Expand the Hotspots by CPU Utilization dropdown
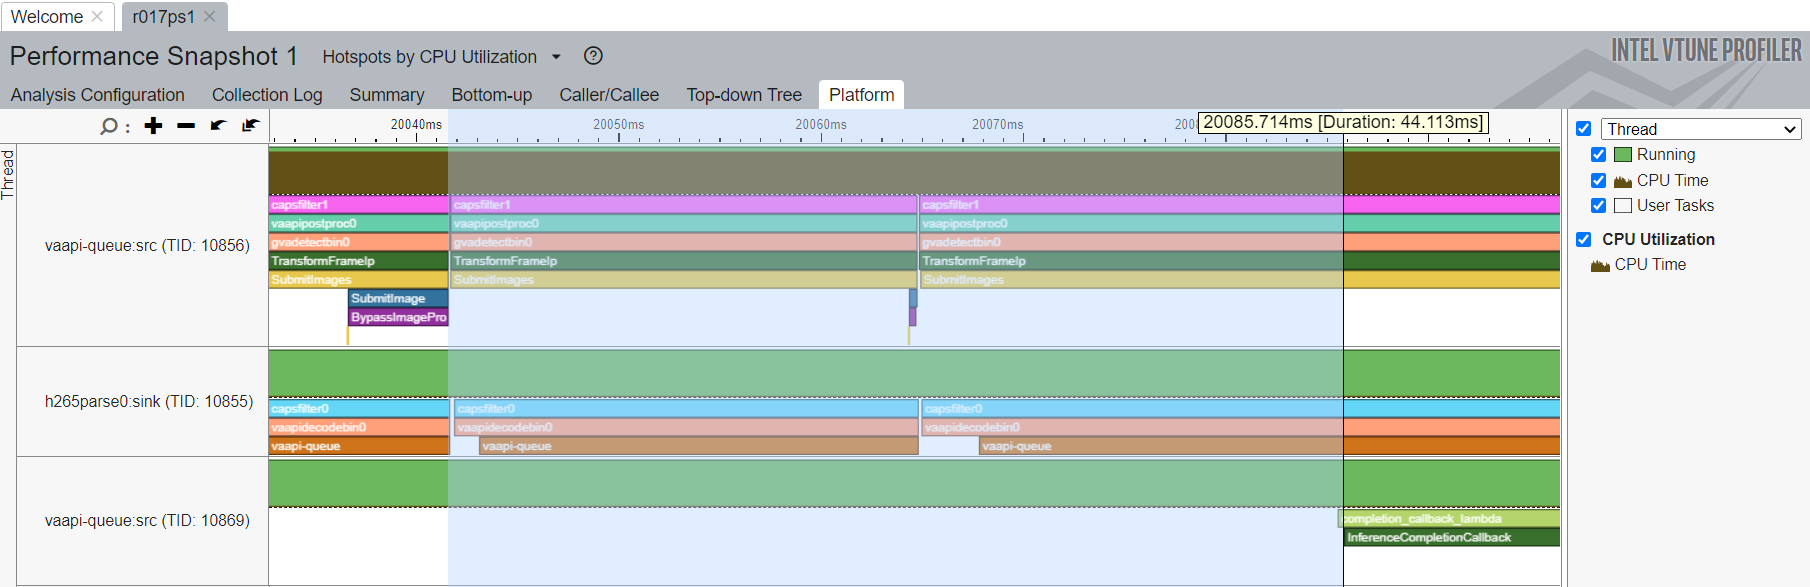This screenshot has width=1810, height=587. tap(556, 57)
